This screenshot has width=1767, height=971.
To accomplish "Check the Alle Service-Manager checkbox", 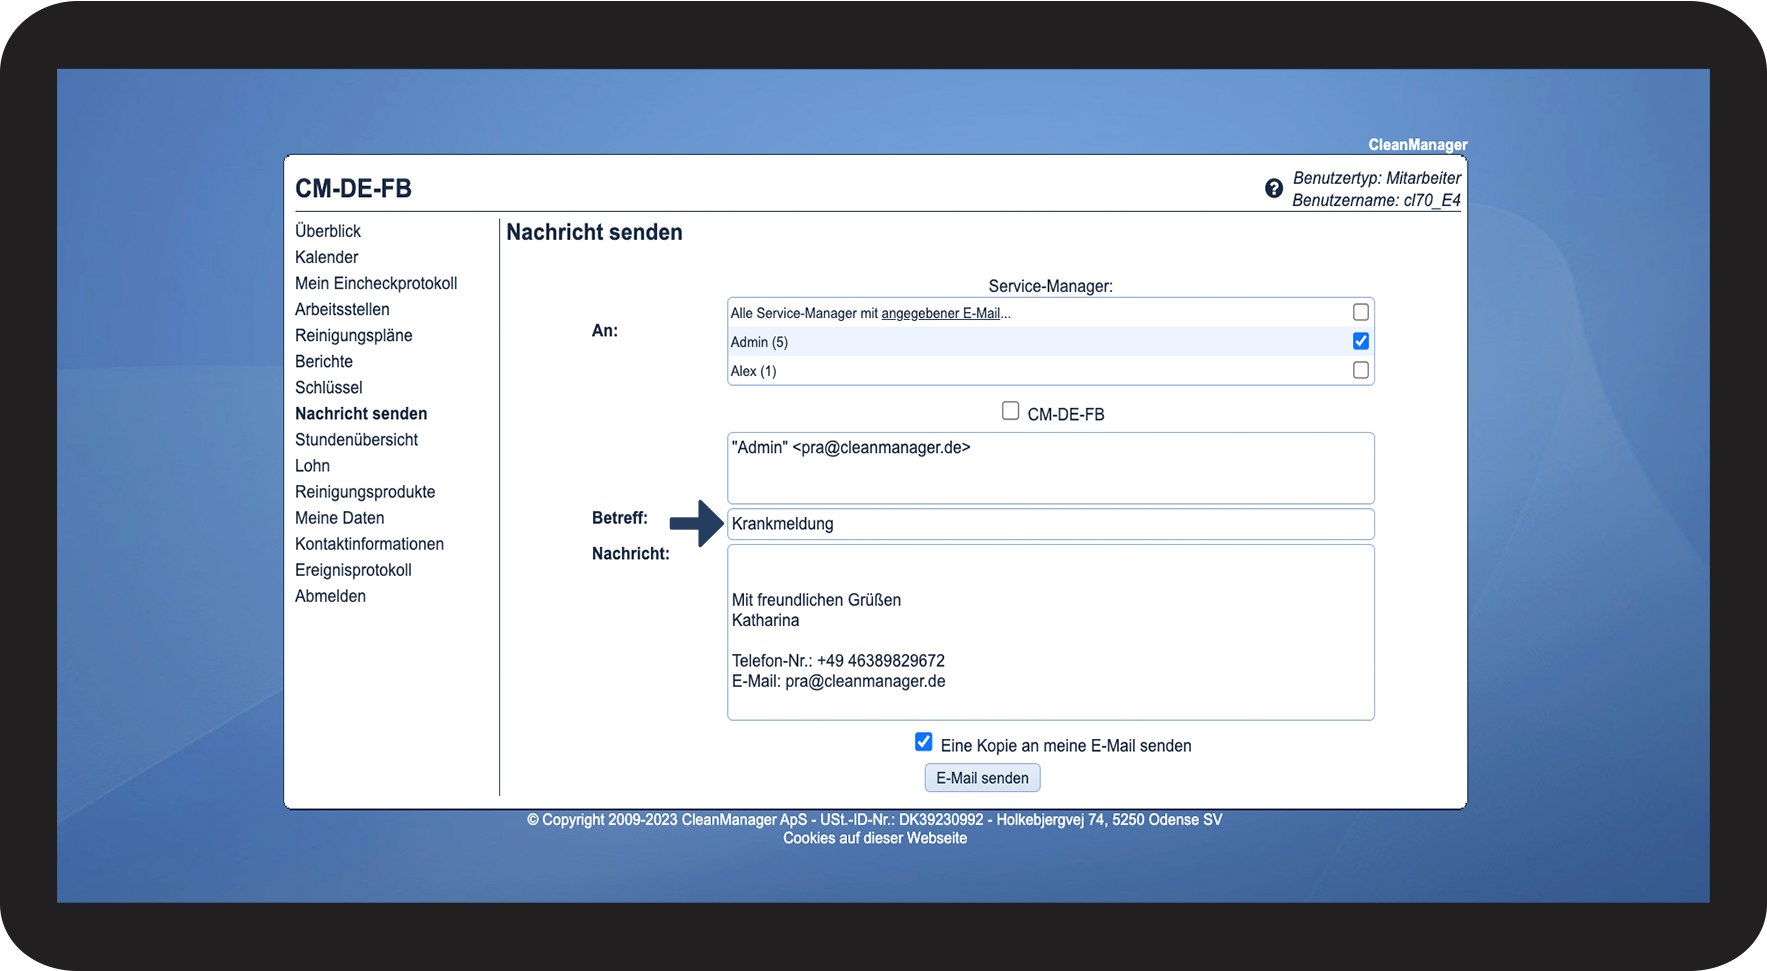I will point(1360,312).
